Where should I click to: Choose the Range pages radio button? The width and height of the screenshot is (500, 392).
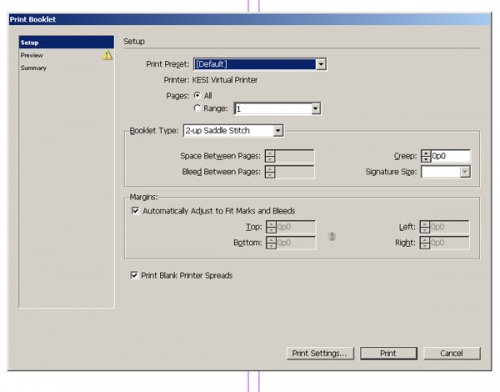[x=197, y=108]
